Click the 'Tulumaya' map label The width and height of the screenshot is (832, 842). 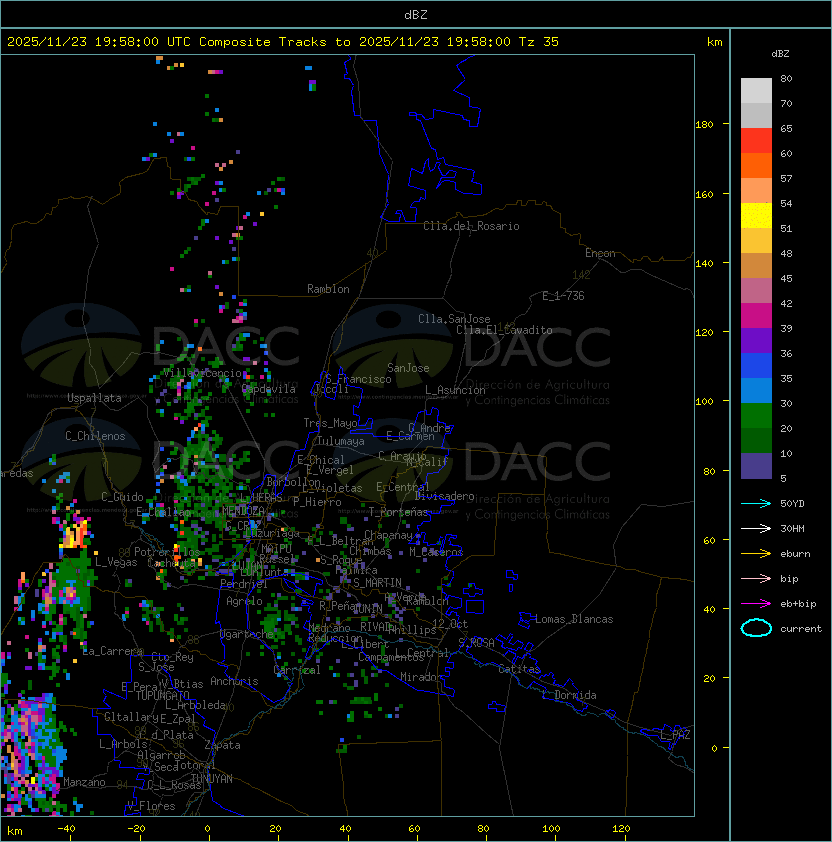click(x=341, y=441)
